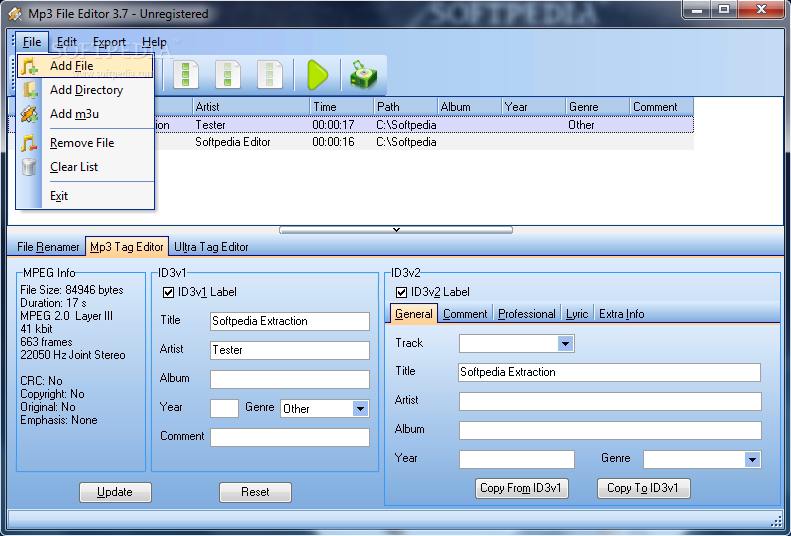Click the Comment column header

[x=662, y=107]
